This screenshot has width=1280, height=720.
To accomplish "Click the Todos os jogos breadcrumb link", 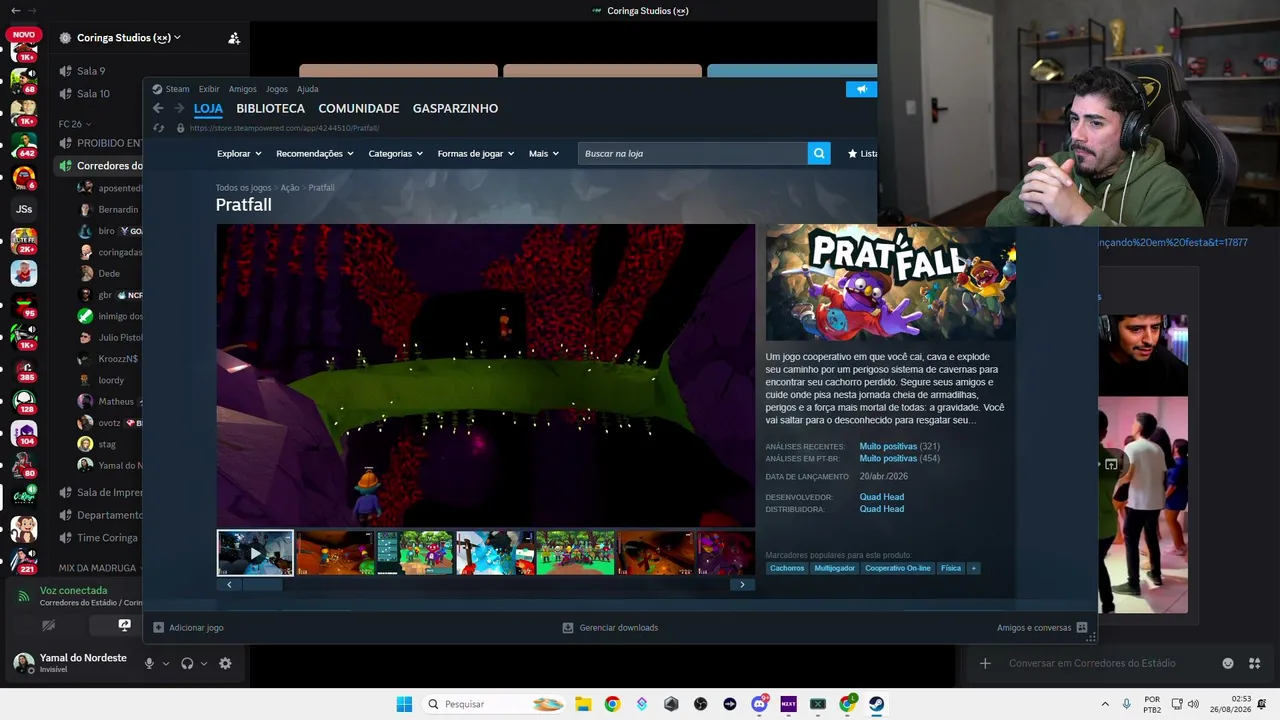I will pos(243,188).
